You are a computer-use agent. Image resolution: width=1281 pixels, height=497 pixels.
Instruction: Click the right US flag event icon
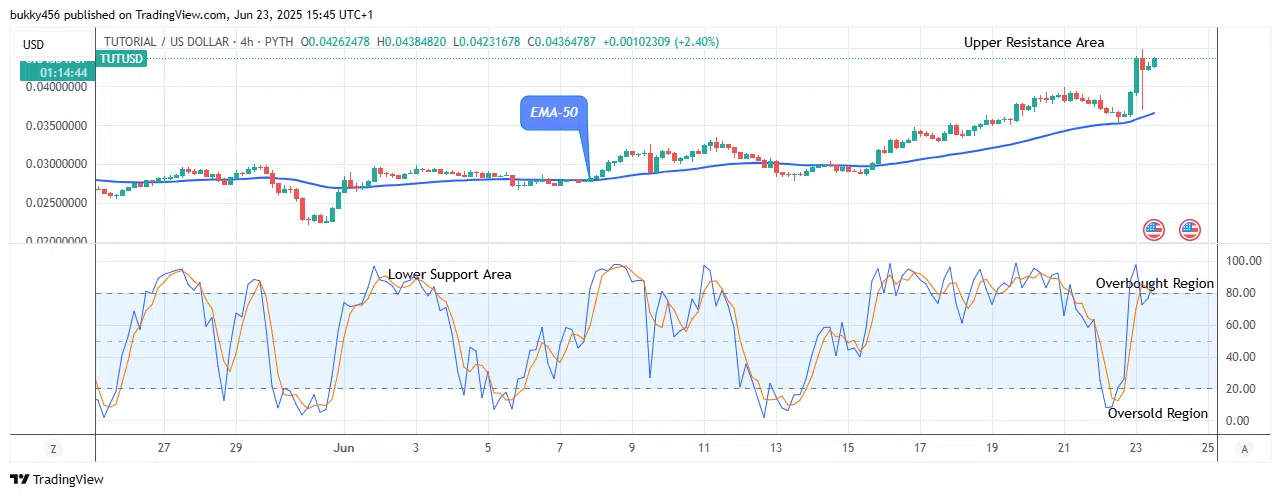pyautogui.click(x=1189, y=230)
